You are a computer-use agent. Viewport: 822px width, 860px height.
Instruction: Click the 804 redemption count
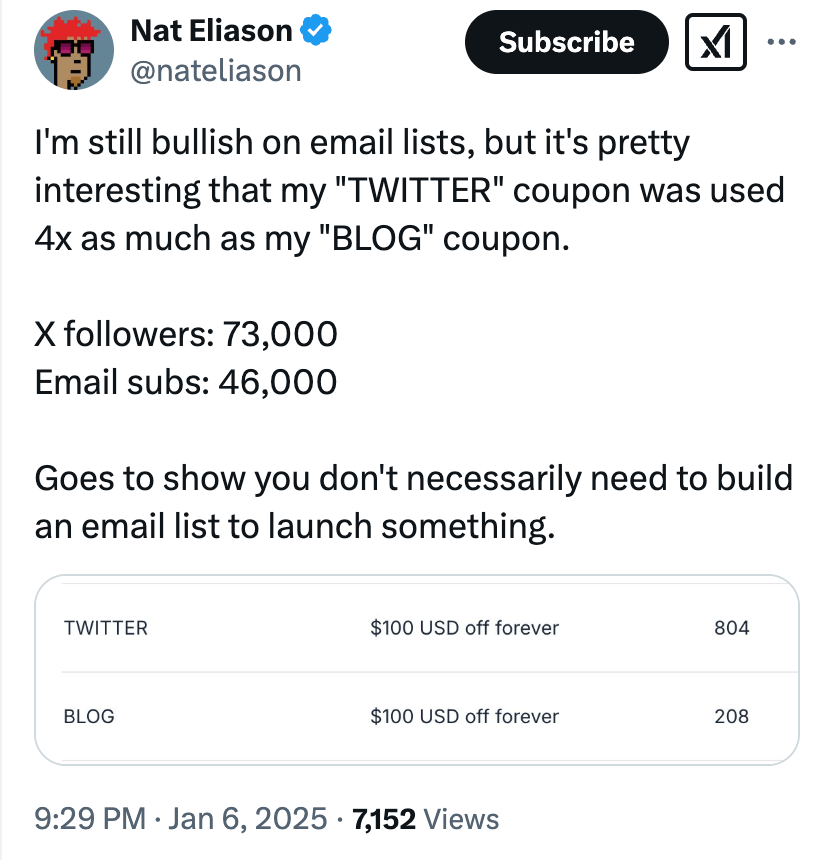tap(733, 628)
